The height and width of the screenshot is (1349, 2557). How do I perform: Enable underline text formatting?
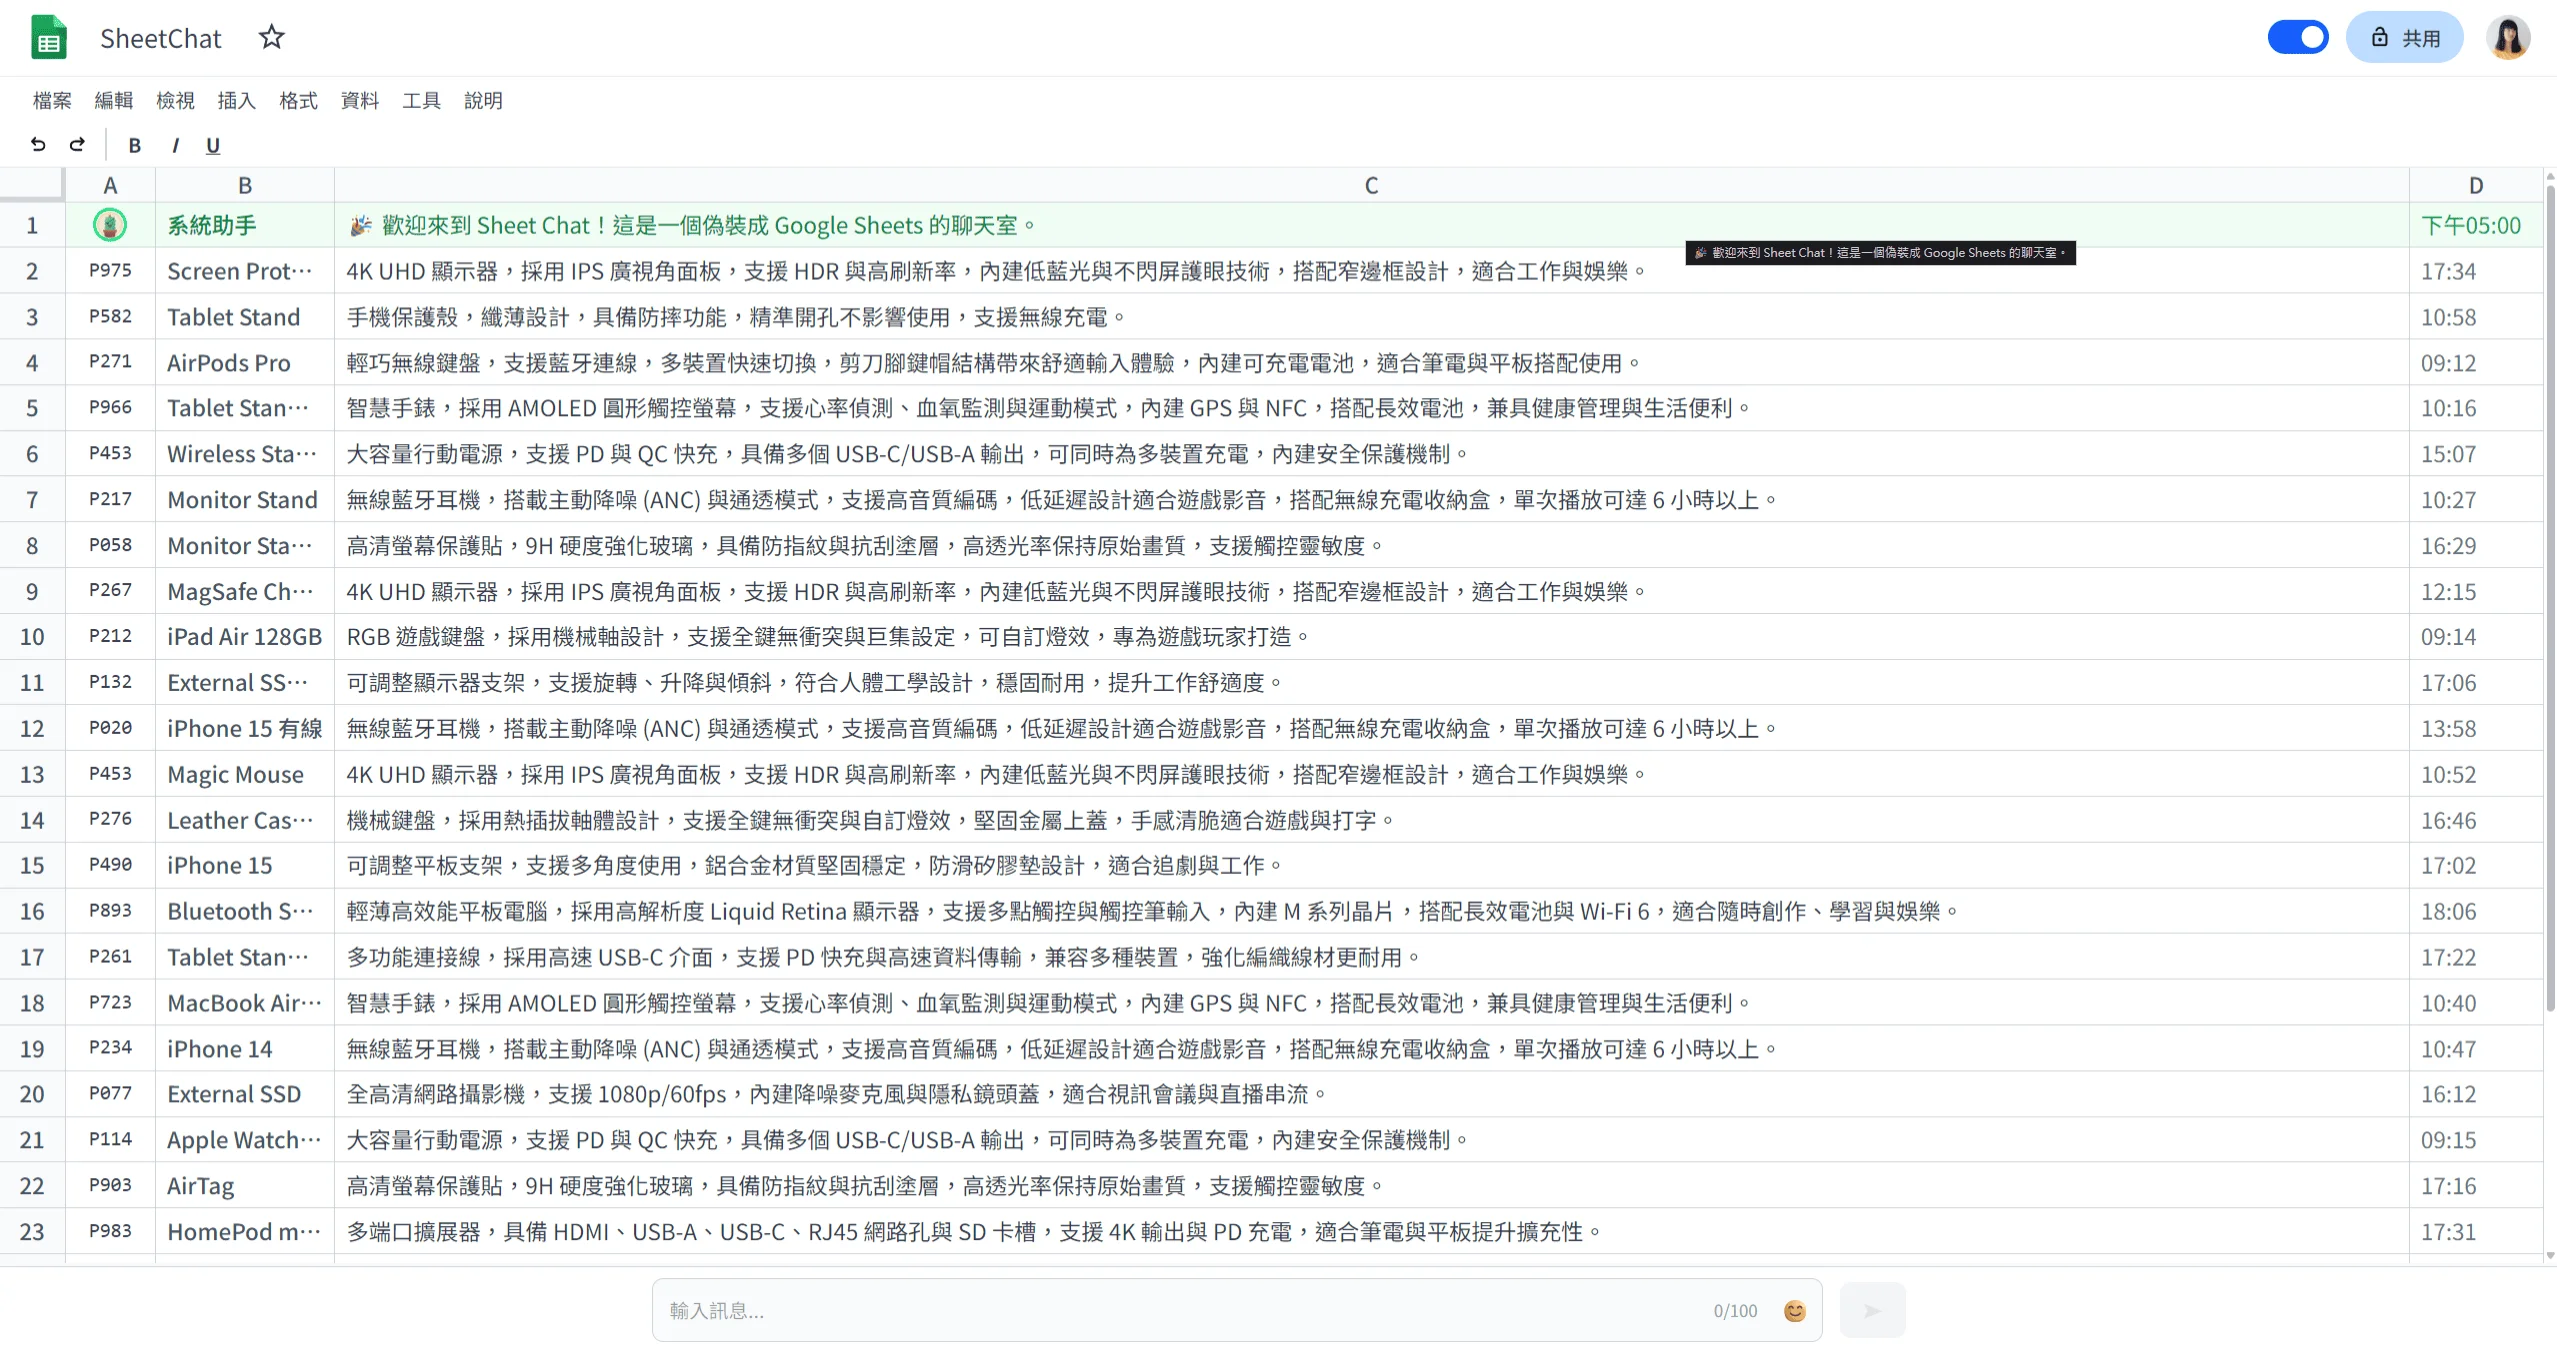(212, 145)
